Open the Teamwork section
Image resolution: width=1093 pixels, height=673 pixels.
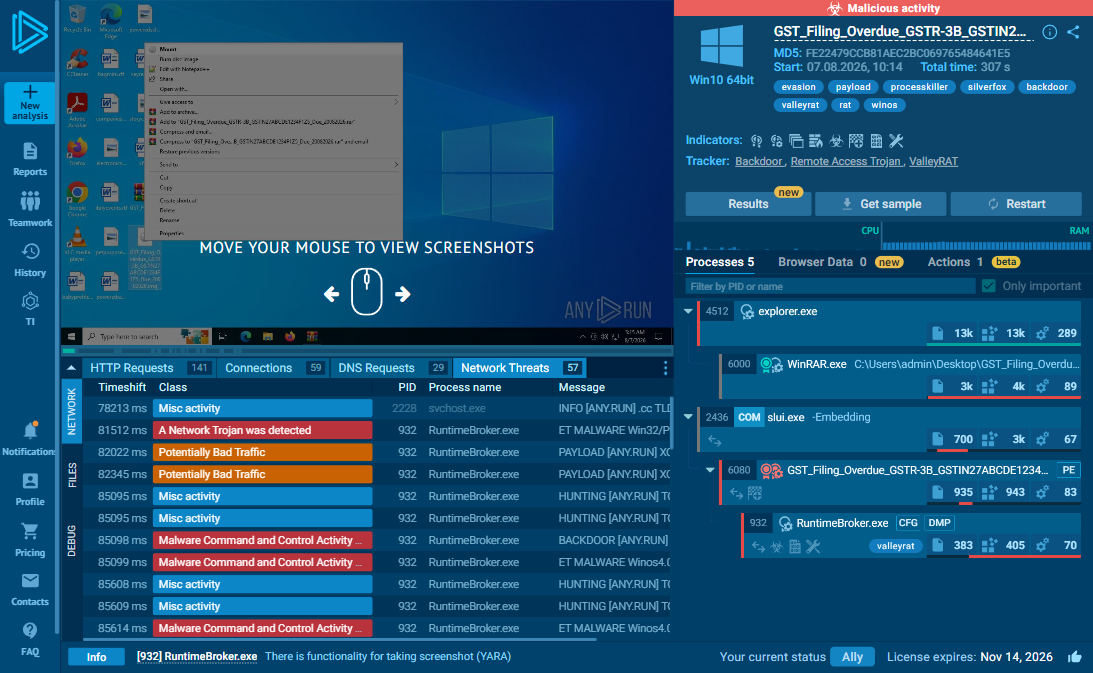point(30,209)
